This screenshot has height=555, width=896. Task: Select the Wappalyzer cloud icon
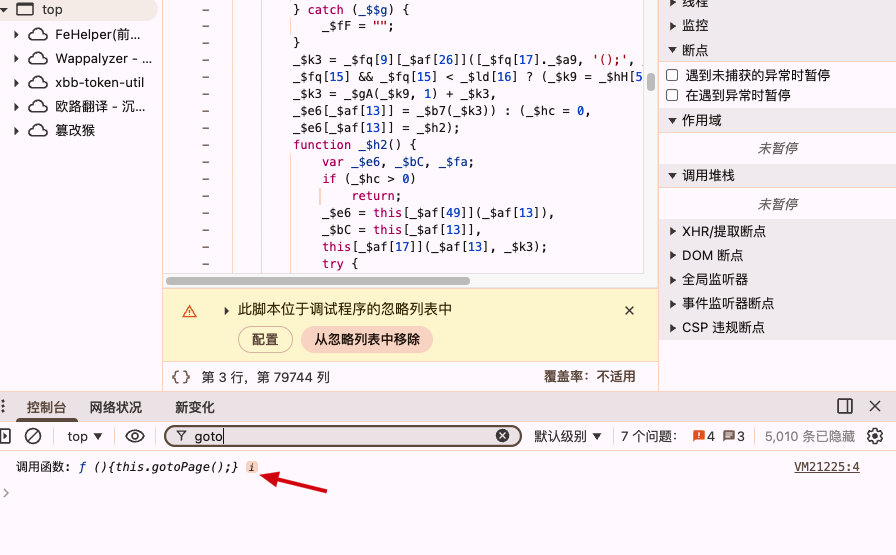pos(38,59)
